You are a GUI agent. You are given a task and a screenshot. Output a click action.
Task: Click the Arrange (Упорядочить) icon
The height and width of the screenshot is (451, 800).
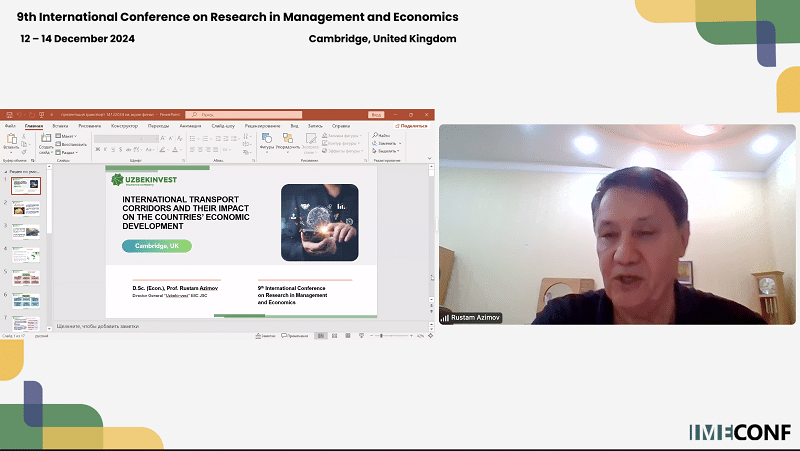coord(288,139)
